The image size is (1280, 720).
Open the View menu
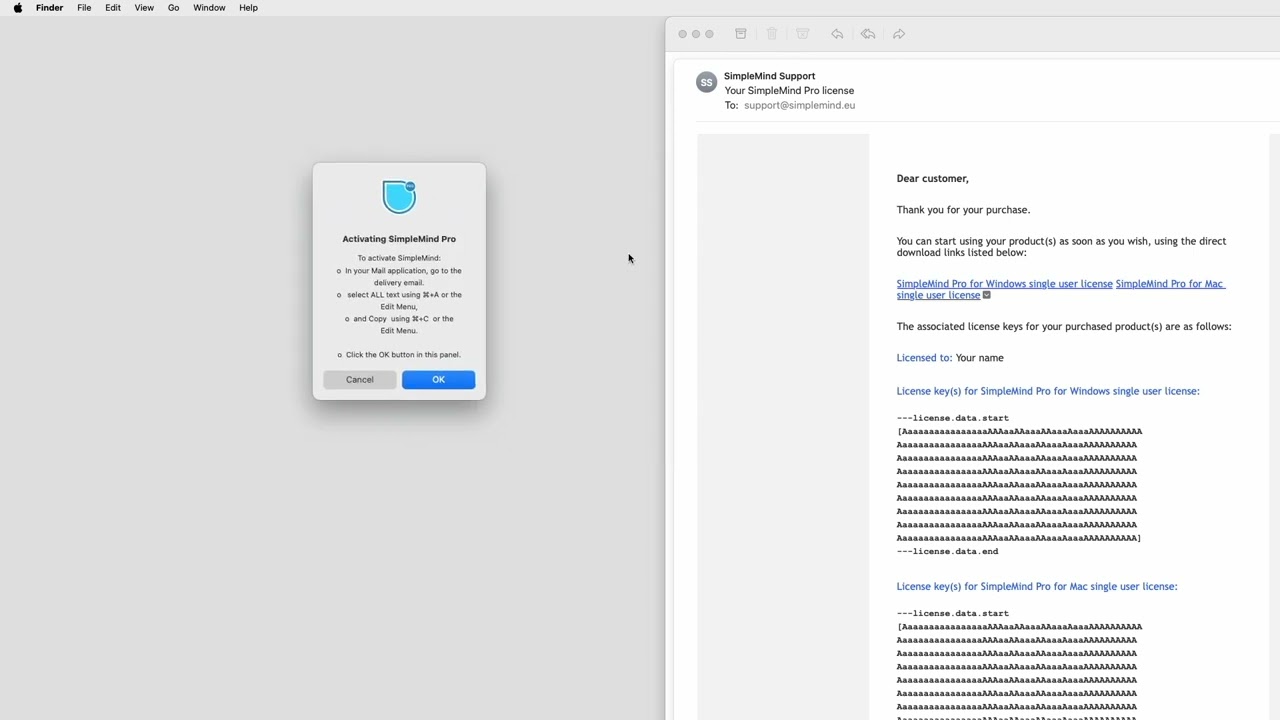[144, 8]
